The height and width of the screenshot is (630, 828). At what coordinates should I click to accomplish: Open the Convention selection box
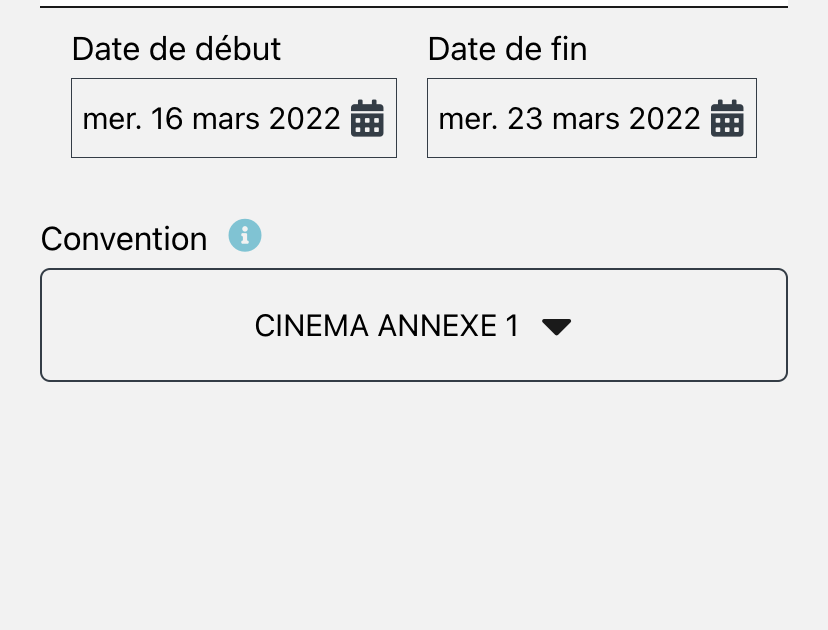pos(414,325)
